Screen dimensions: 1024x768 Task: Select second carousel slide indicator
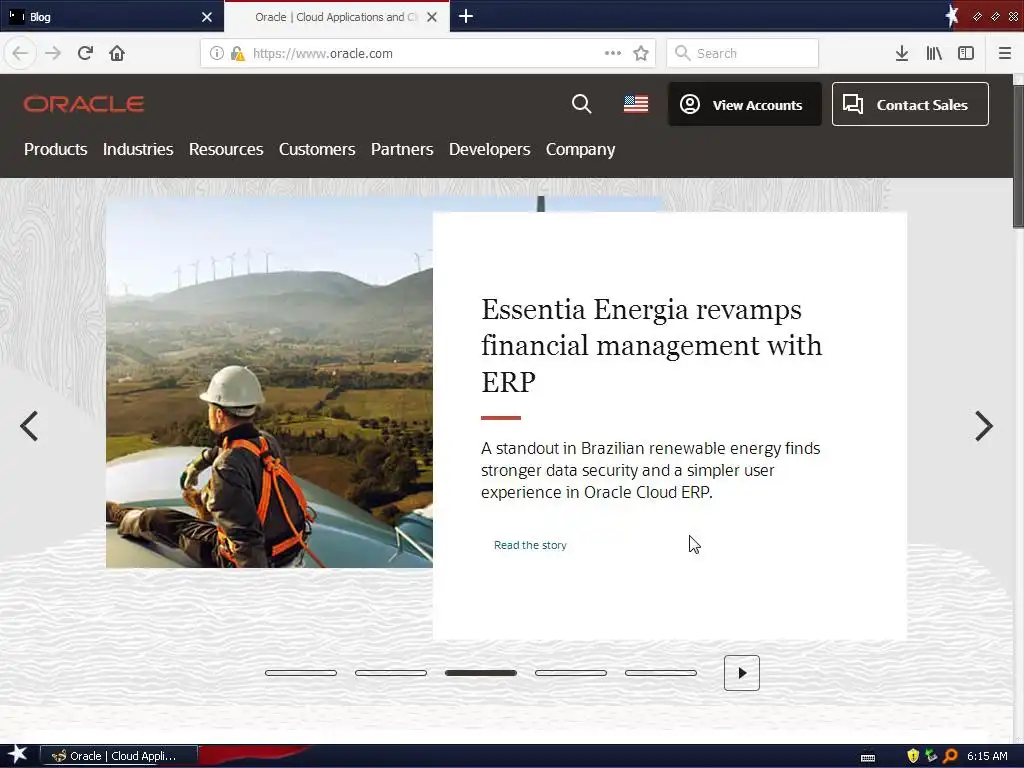(391, 673)
